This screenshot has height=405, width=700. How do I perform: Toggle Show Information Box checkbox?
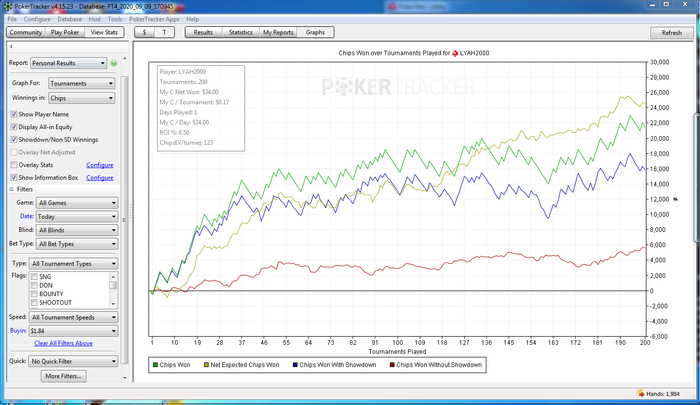[x=14, y=177]
